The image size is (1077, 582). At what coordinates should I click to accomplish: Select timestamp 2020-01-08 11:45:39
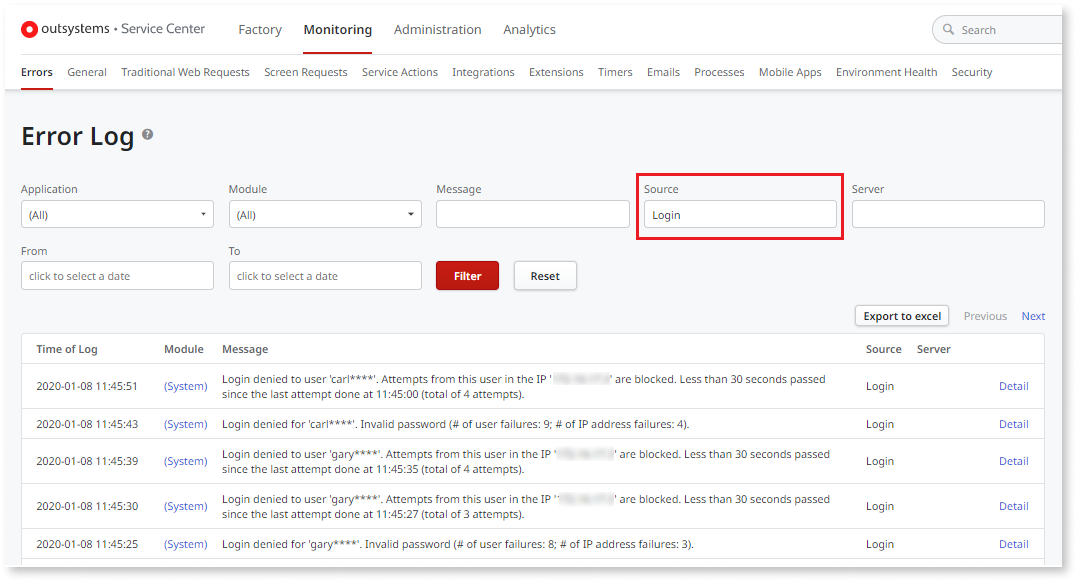pyautogui.click(x=87, y=461)
